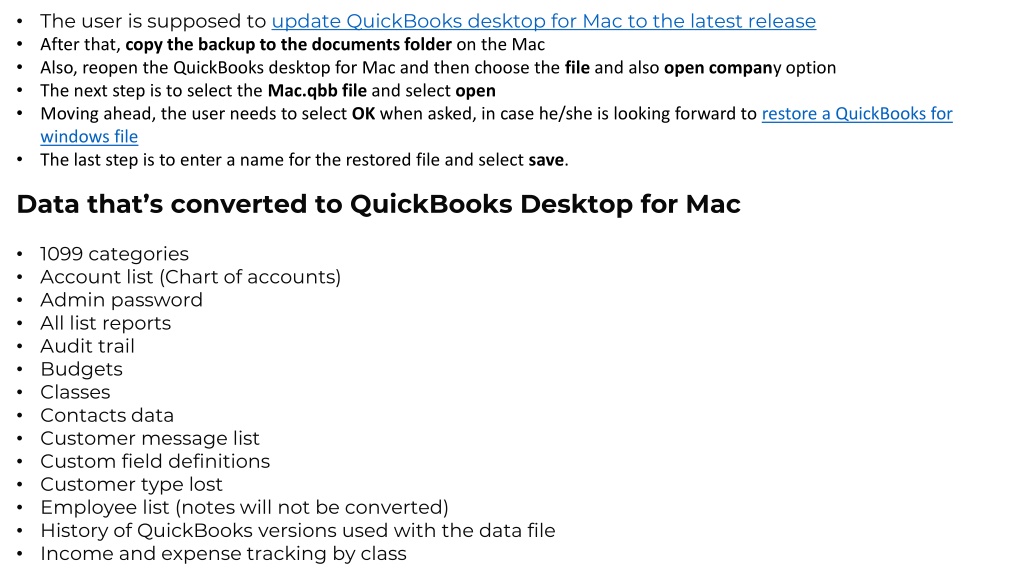Click 'Income and expense tracking by class'

coord(223,554)
